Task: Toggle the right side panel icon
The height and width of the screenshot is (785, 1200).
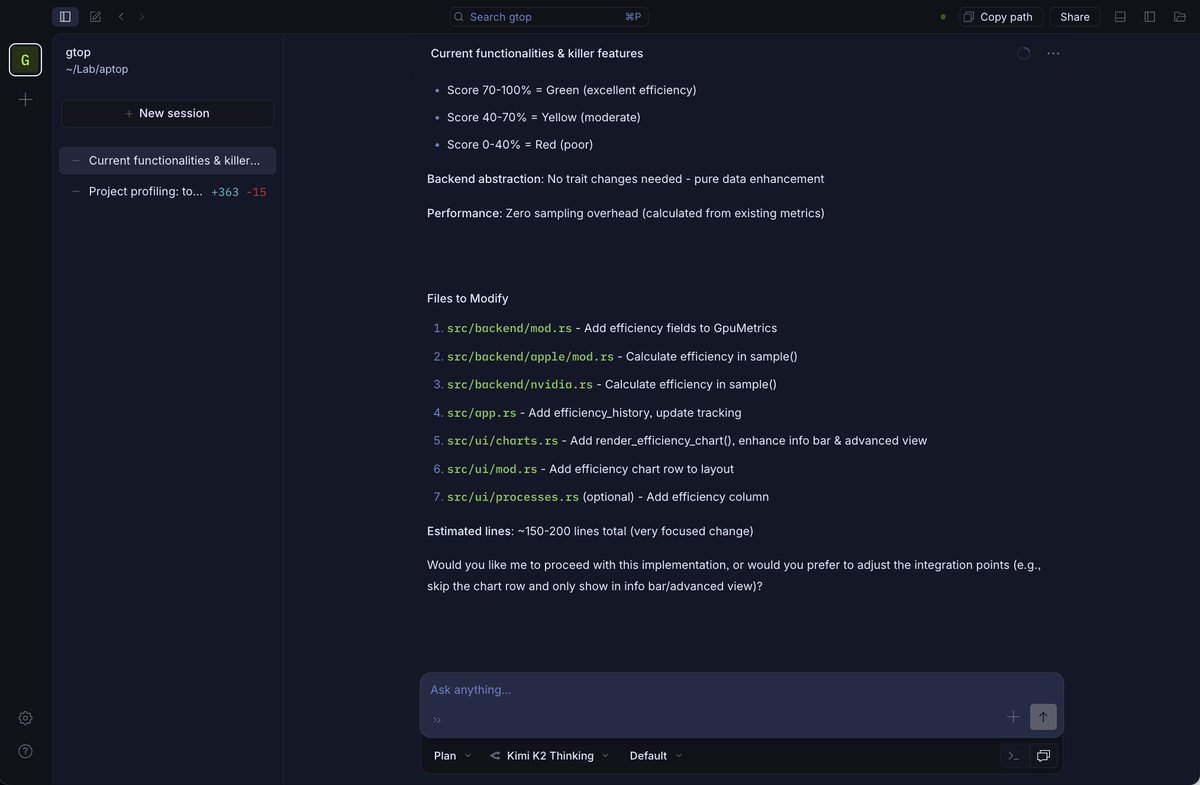Action: pyautogui.click(x=1150, y=17)
